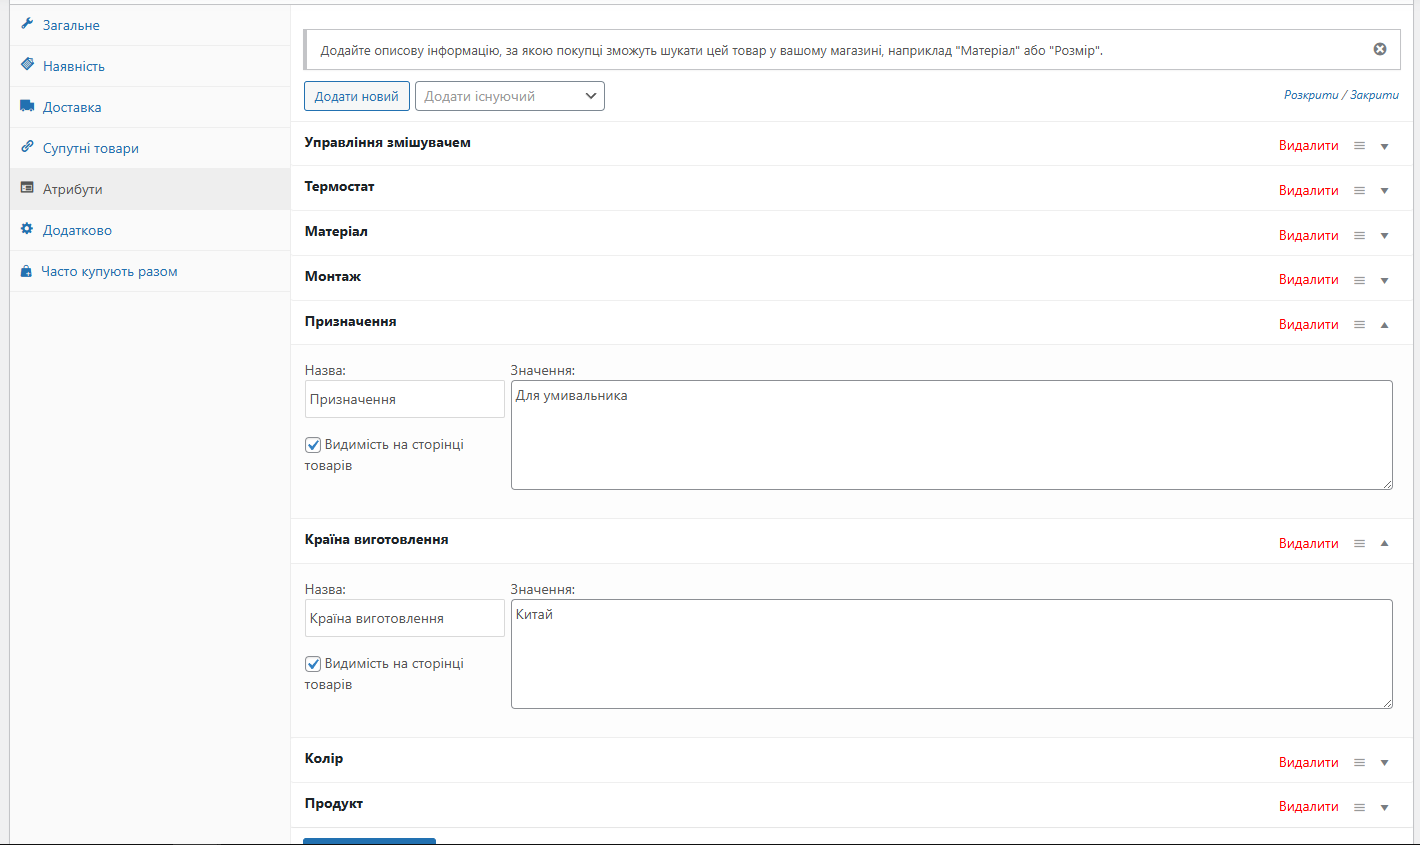Screen dimensions: 1420x845
Task: Expand the Монтаж attribute row
Action: pyautogui.click(x=1385, y=280)
